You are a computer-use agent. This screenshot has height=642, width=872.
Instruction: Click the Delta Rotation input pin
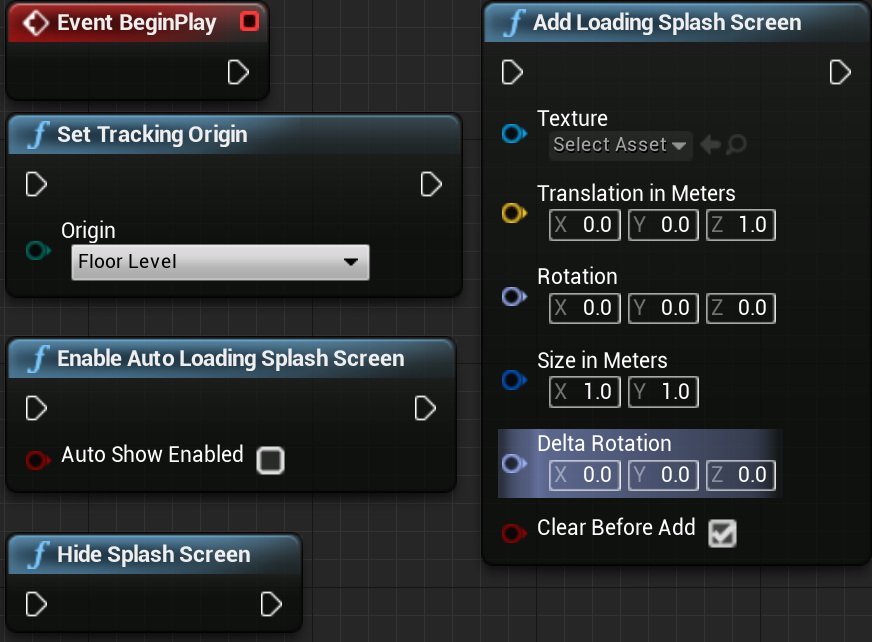click(514, 463)
